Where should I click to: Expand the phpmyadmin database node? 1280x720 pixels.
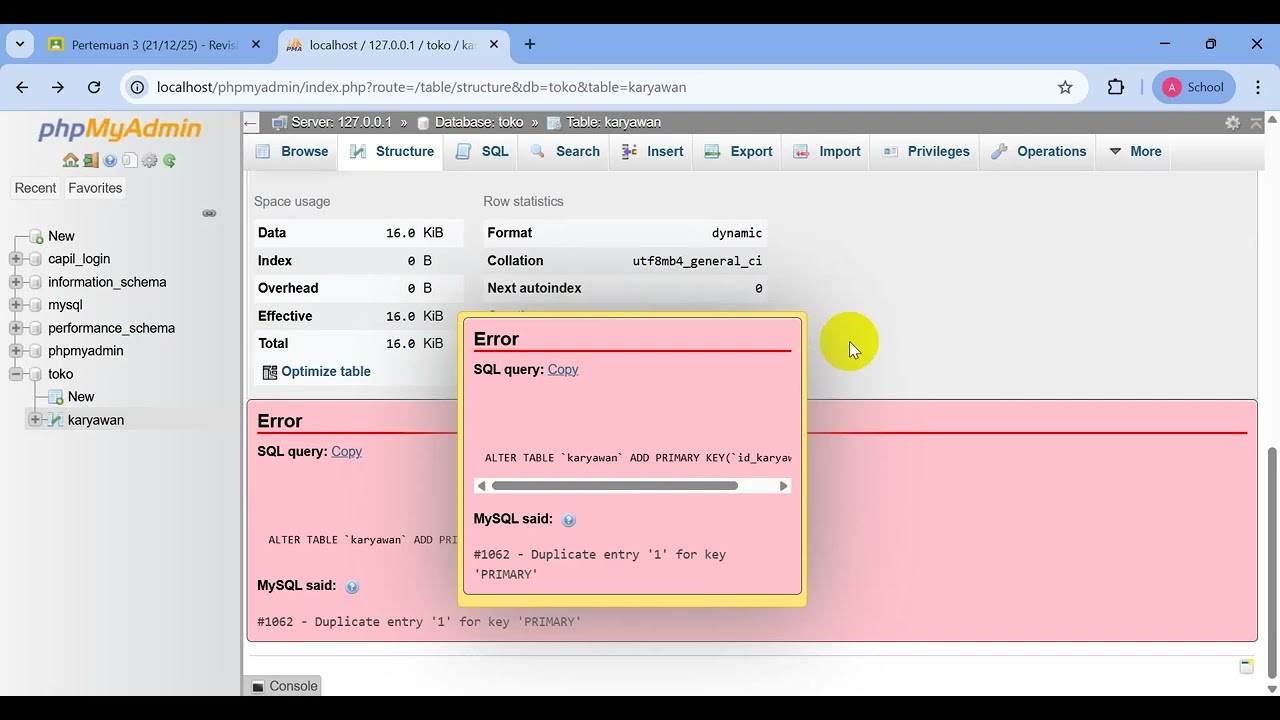16,351
